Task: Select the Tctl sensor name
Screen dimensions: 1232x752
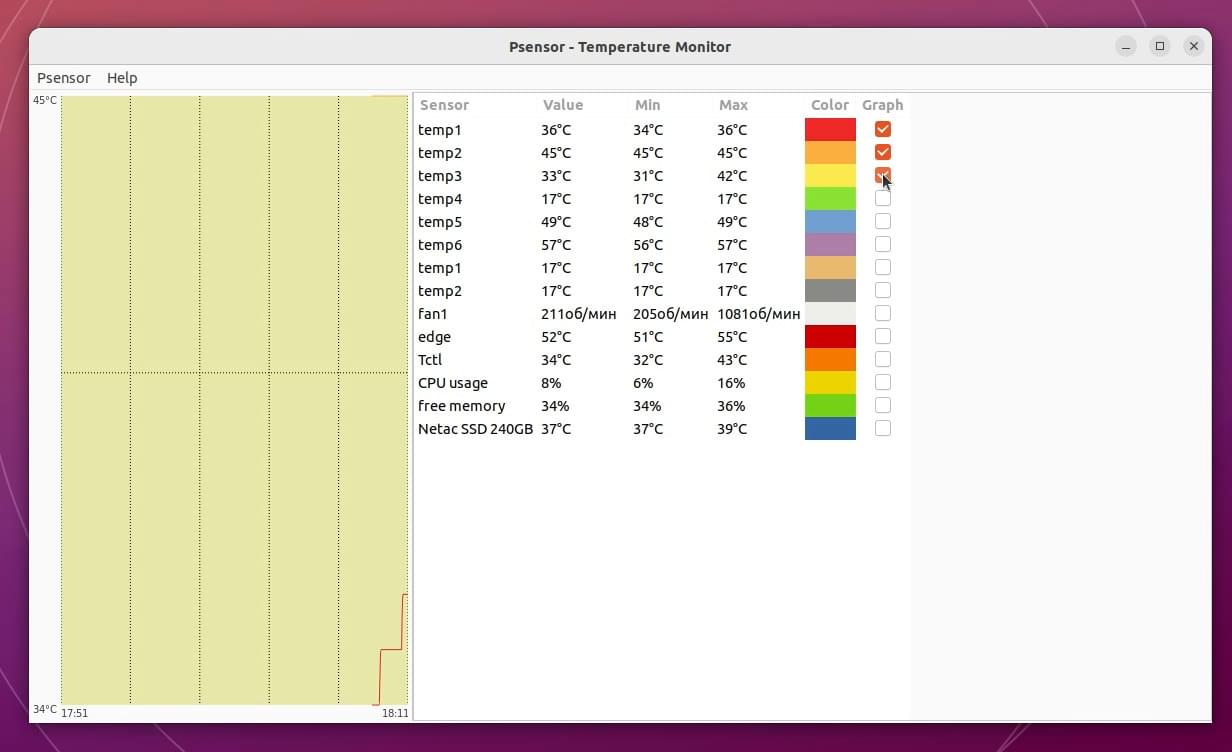Action: pyautogui.click(x=430, y=360)
